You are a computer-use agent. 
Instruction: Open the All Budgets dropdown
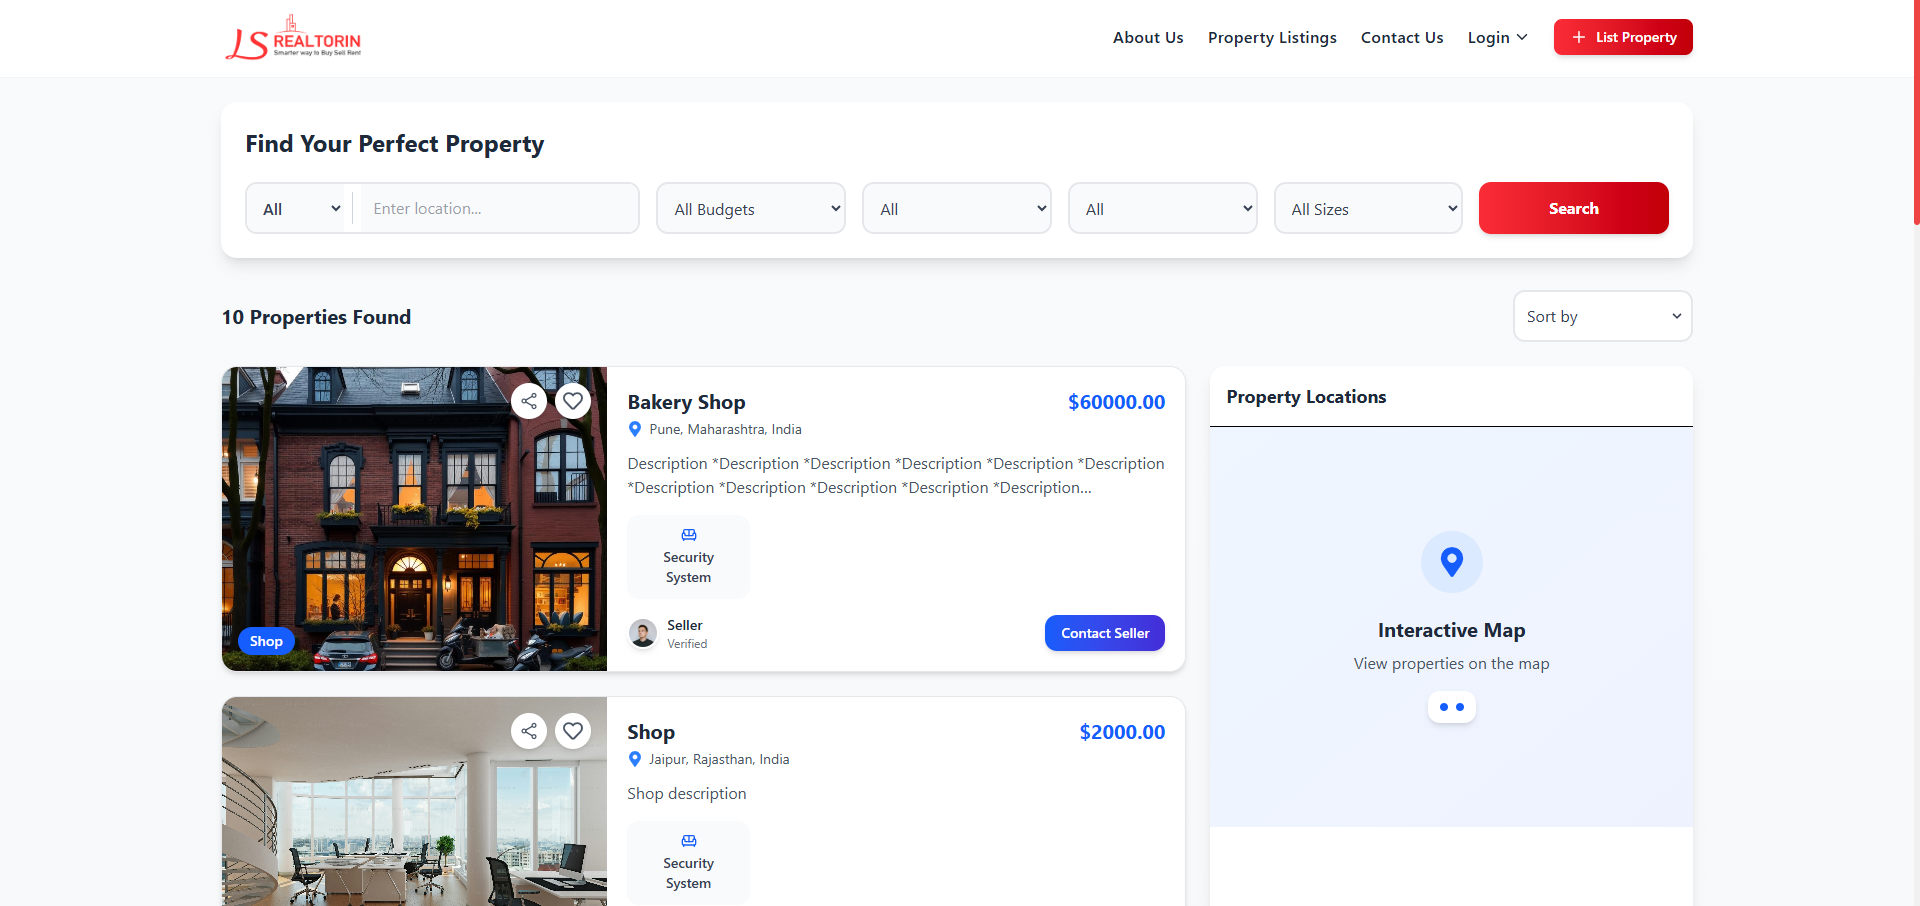pos(751,209)
